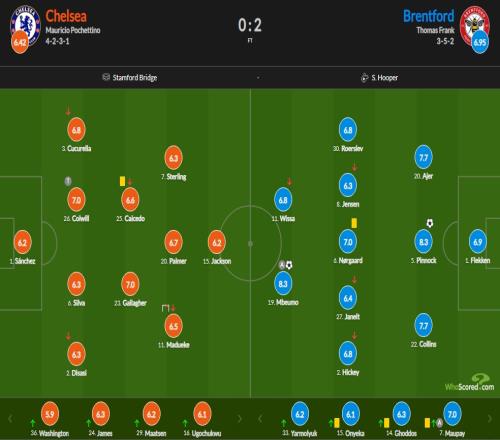Select substitute Washington on Chelsea bench
The height and width of the screenshot is (440, 500).
tap(50, 414)
